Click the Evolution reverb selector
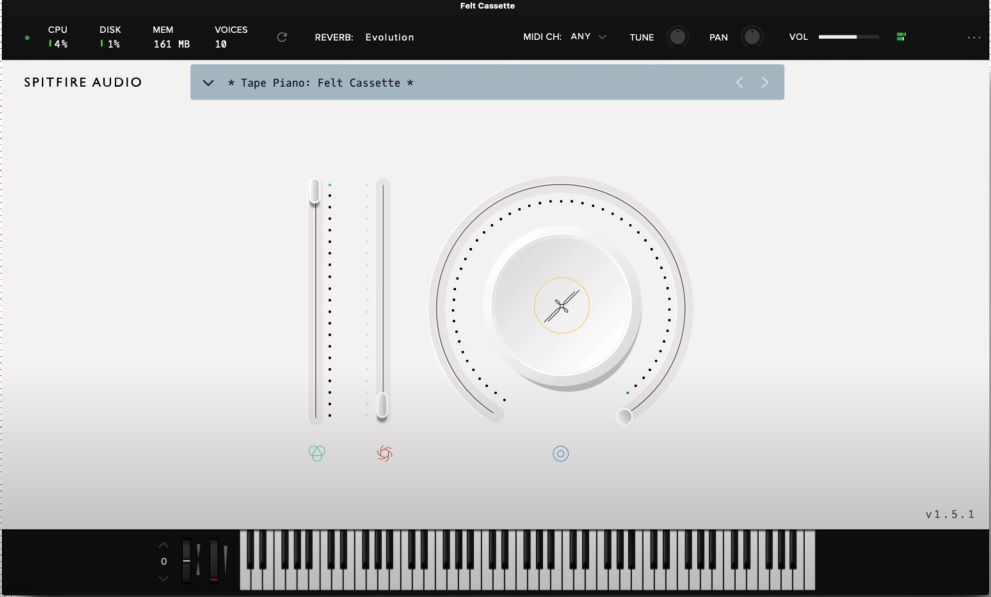The image size is (991, 597). pyautogui.click(x=389, y=37)
